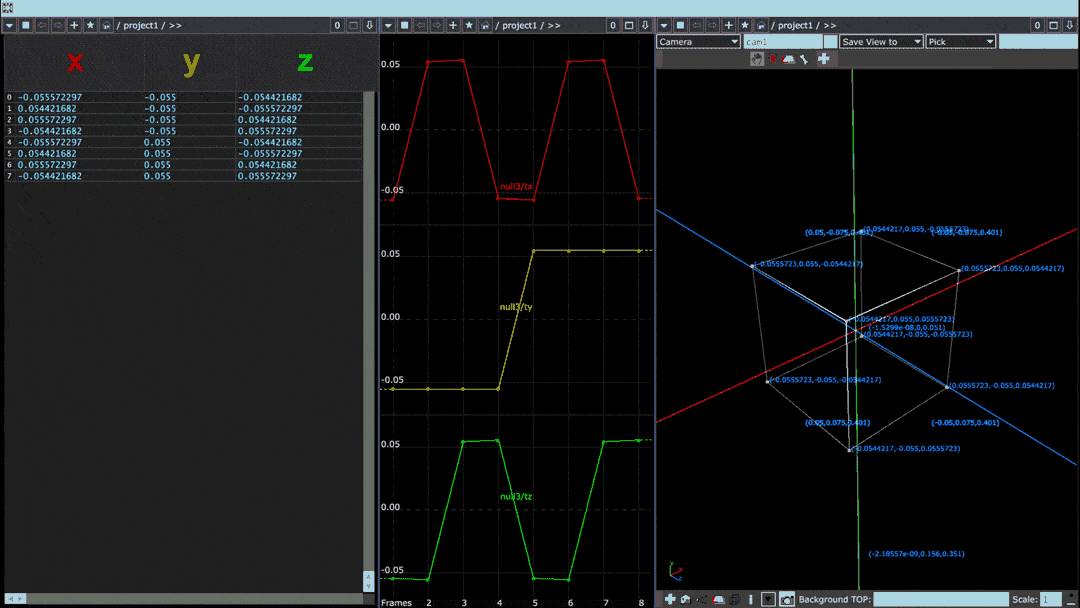Click the home icon in the left pane
This screenshot has width=1080, height=608.
click(106, 25)
